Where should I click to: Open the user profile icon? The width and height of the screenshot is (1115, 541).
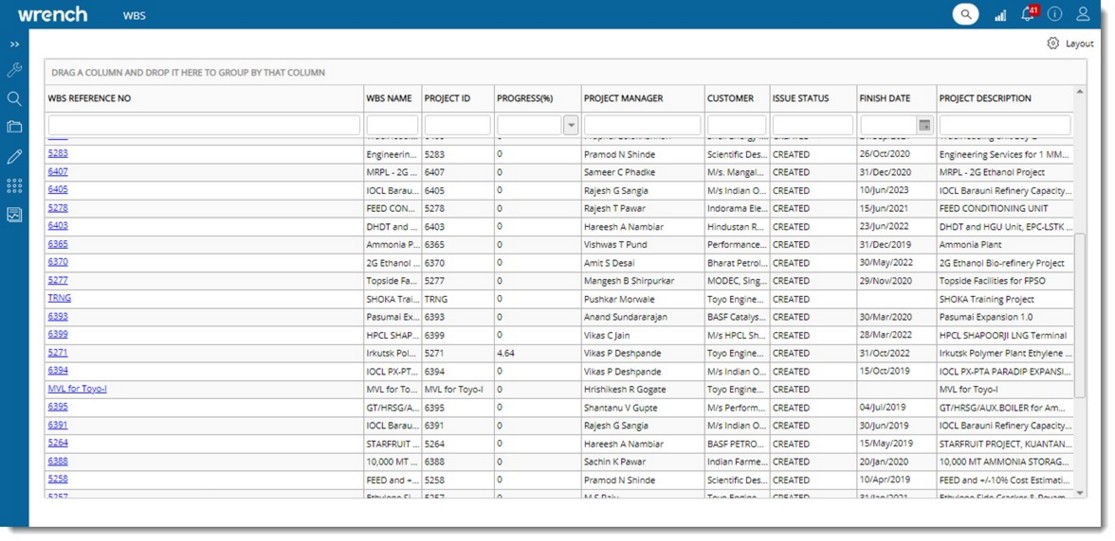(x=1083, y=15)
